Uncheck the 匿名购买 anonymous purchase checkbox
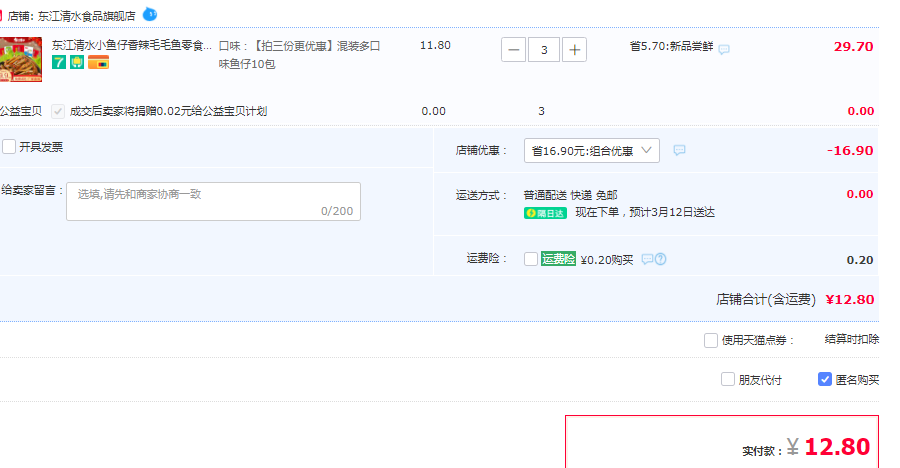900x468 pixels. click(825, 380)
